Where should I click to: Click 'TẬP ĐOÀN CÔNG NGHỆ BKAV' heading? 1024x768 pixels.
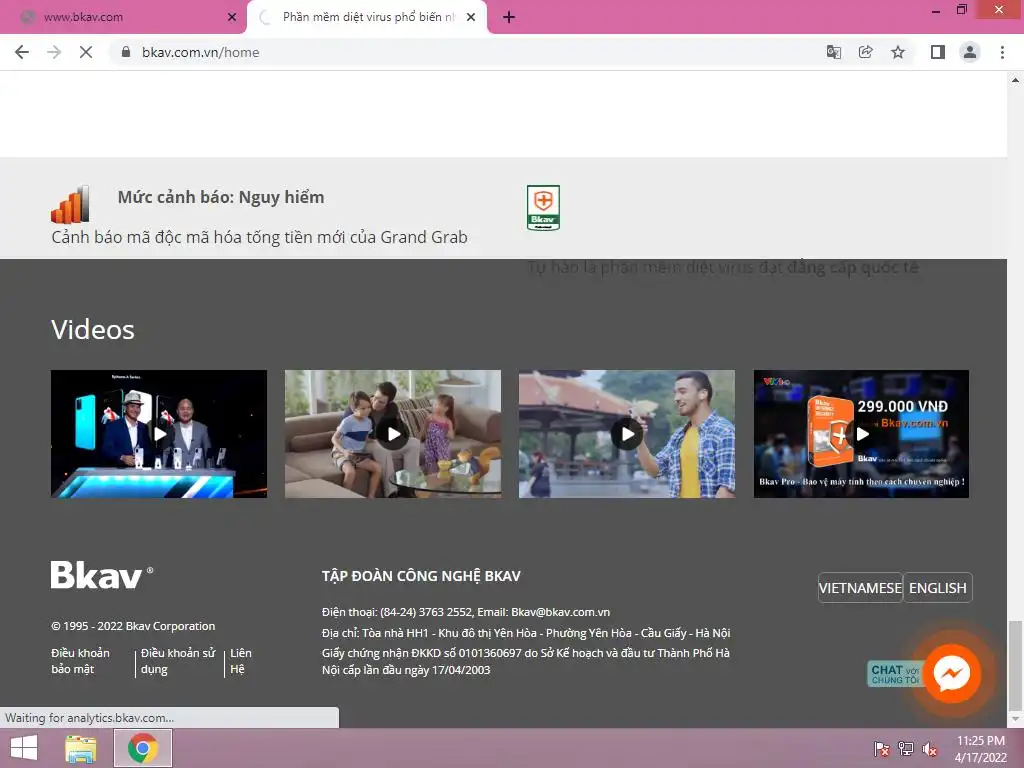click(421, 576)
